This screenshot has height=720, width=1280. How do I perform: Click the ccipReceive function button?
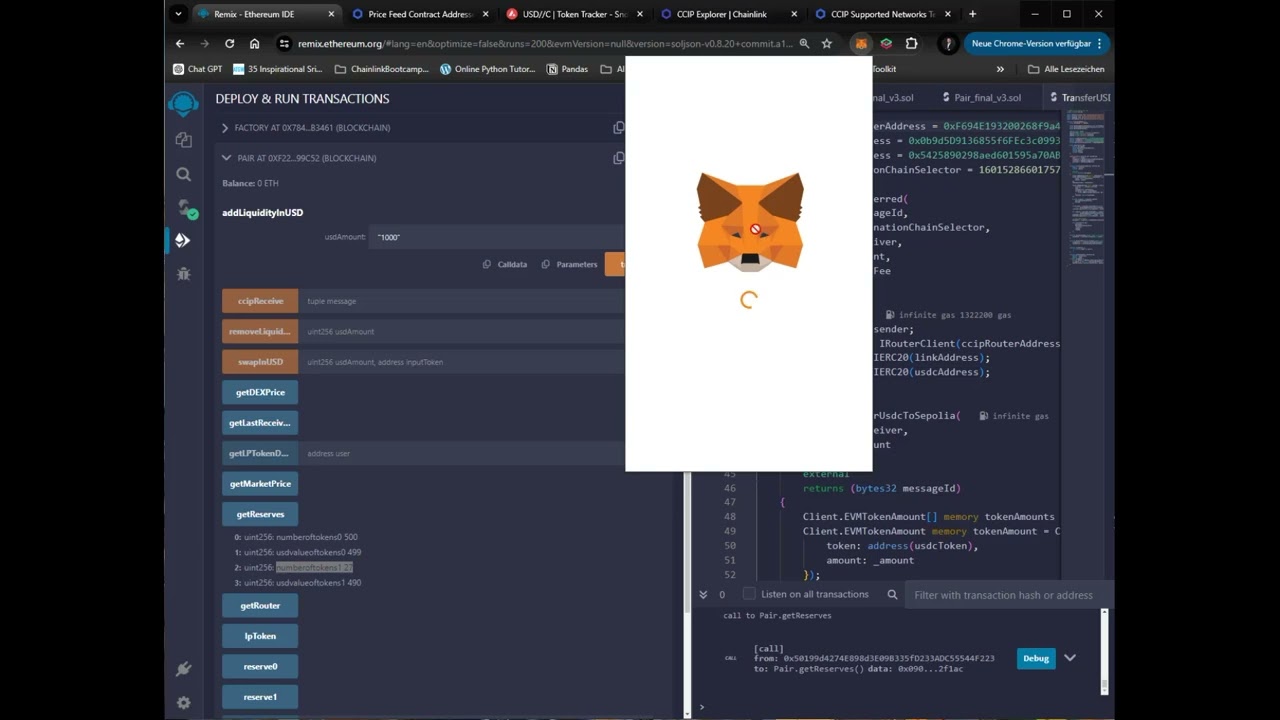click(260, 301)
